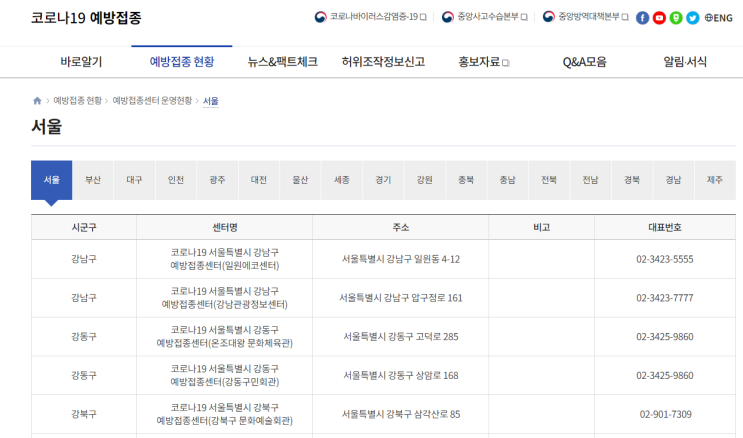
Task: Click the 강동구민회관 center name cell
Action: tap(225, 375)
